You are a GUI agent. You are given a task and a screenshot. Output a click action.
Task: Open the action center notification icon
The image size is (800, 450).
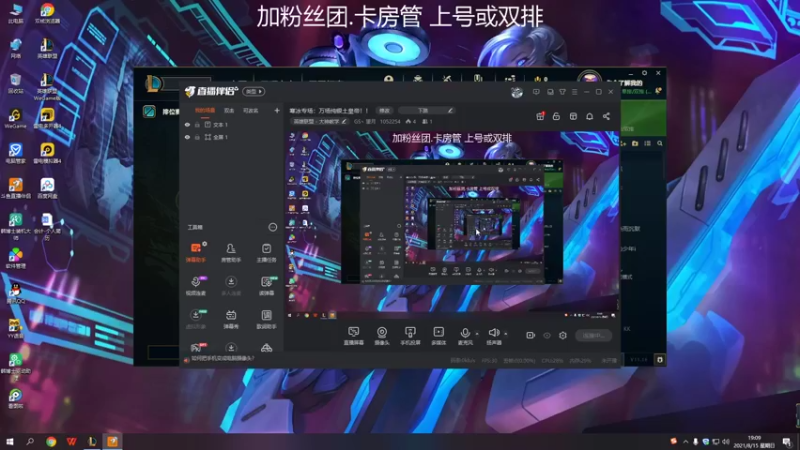point(787,441)
